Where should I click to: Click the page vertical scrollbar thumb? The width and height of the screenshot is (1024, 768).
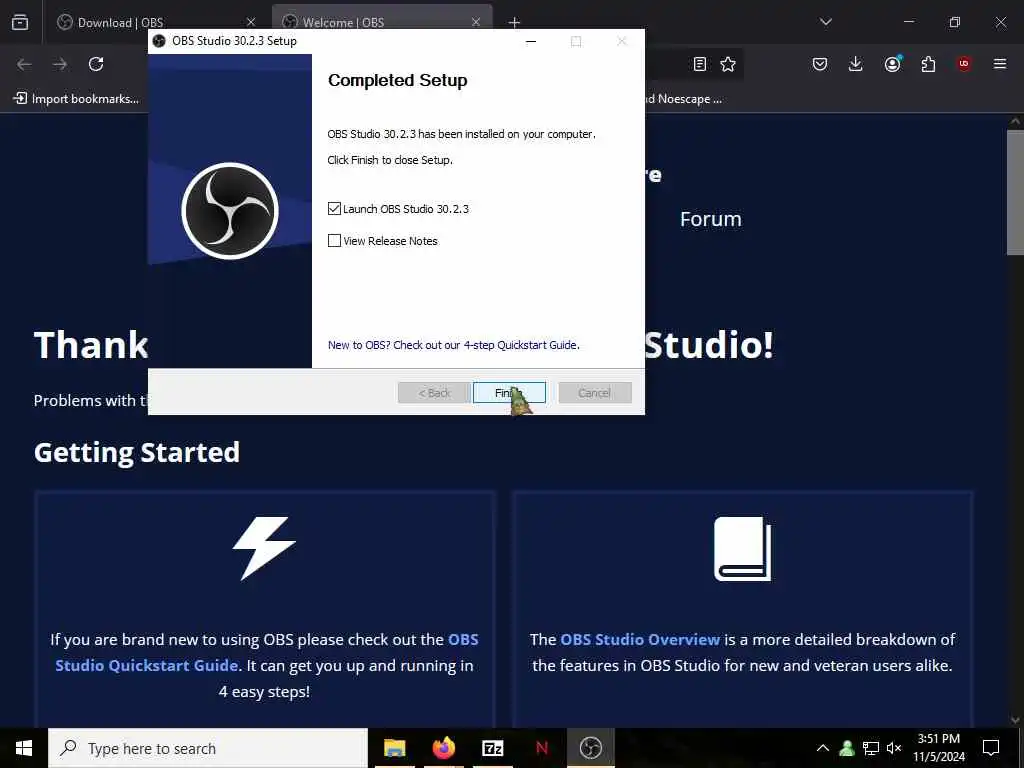[1015, 193]
